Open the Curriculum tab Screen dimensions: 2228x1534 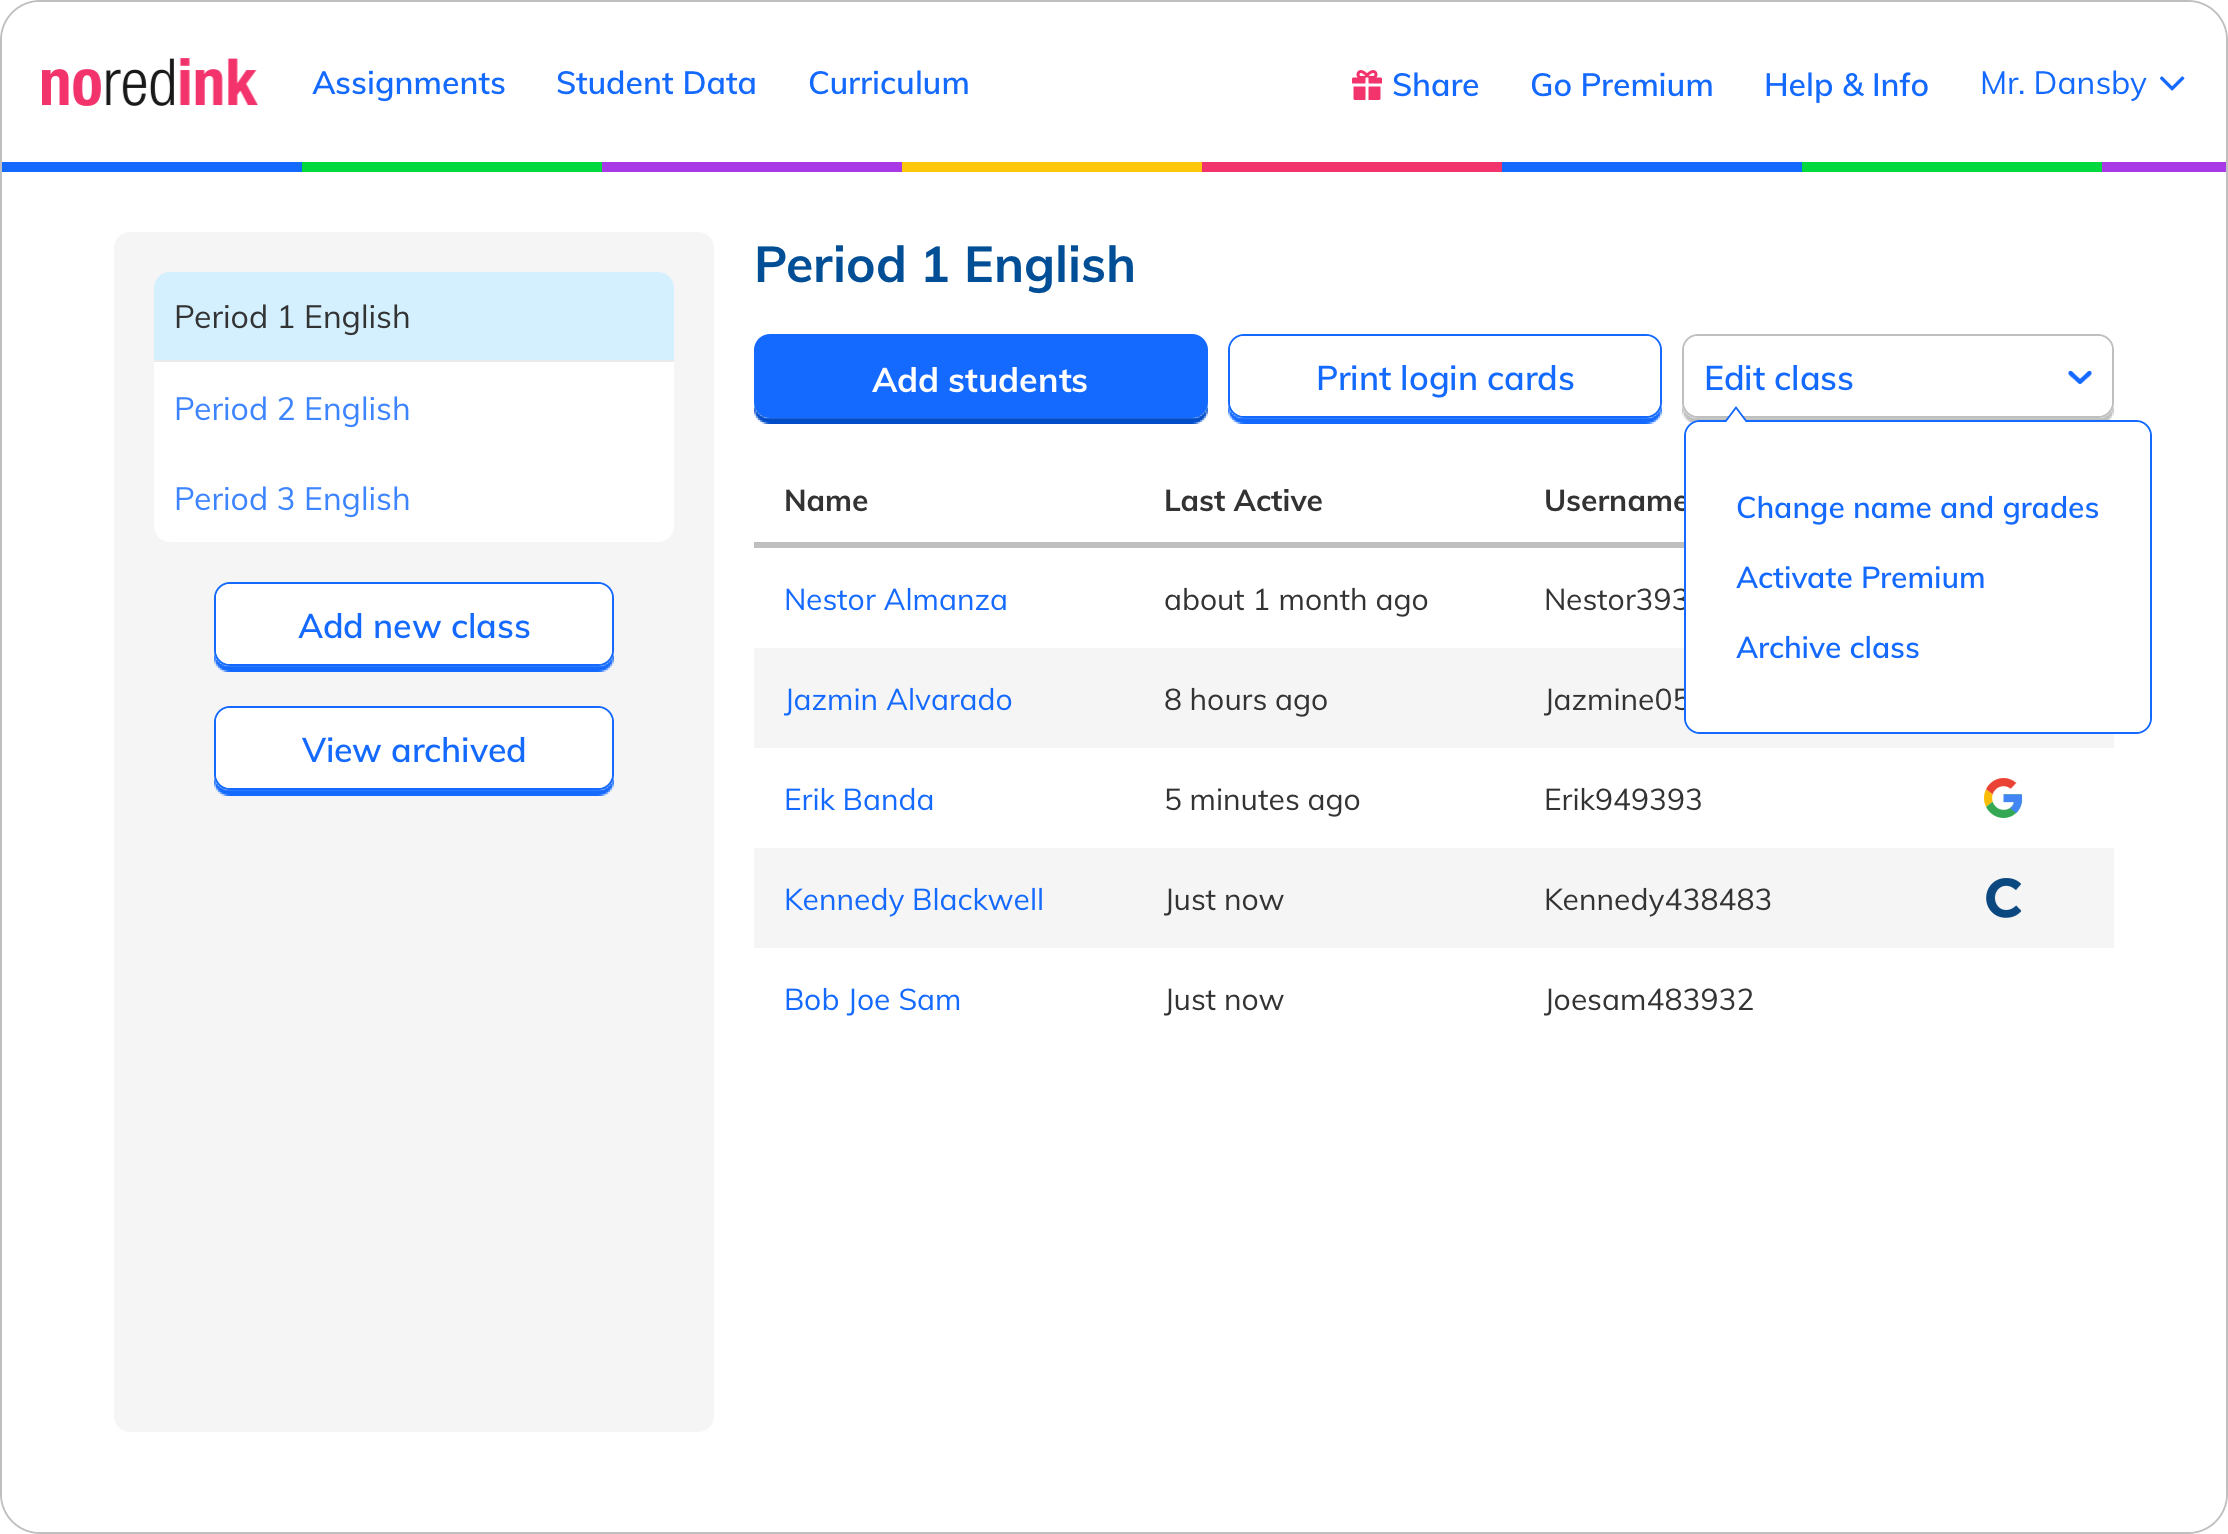888,84
